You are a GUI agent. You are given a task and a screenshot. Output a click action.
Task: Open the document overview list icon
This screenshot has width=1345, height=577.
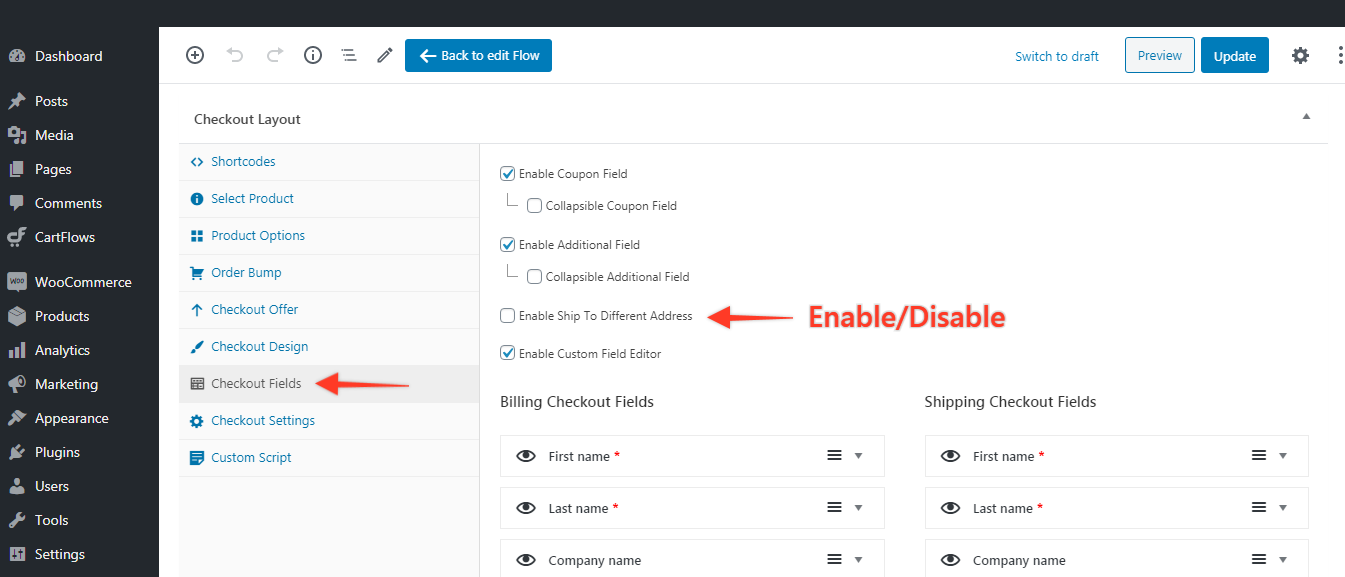(348, 55)
